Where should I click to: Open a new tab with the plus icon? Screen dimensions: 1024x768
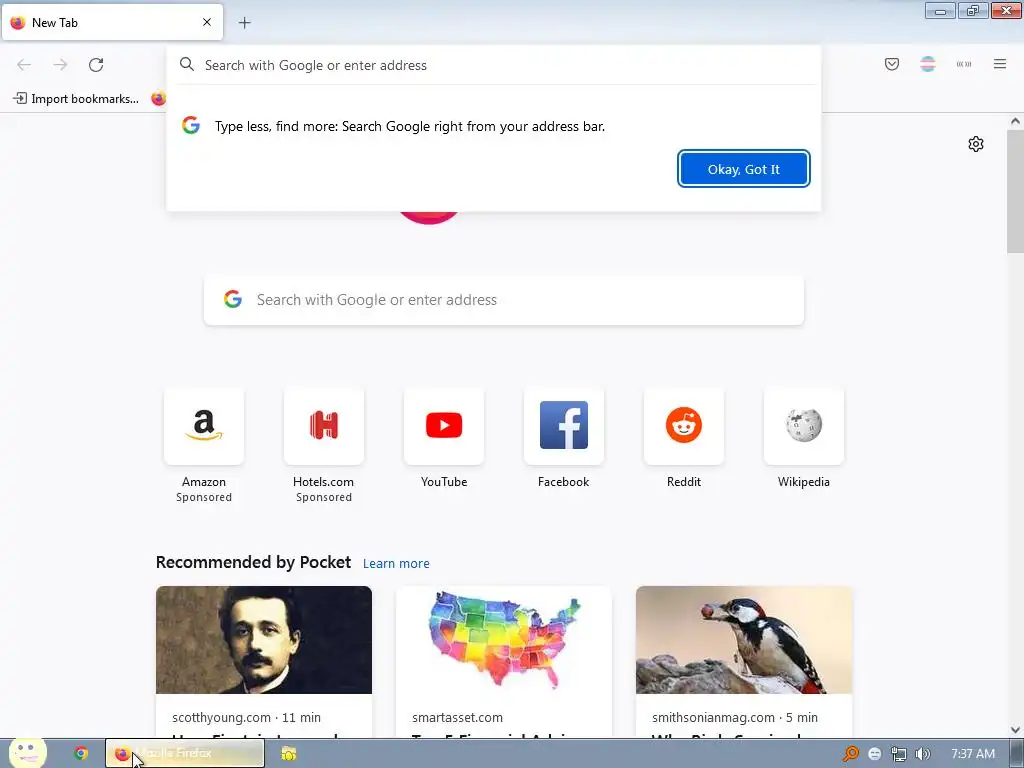coord(244,23)
